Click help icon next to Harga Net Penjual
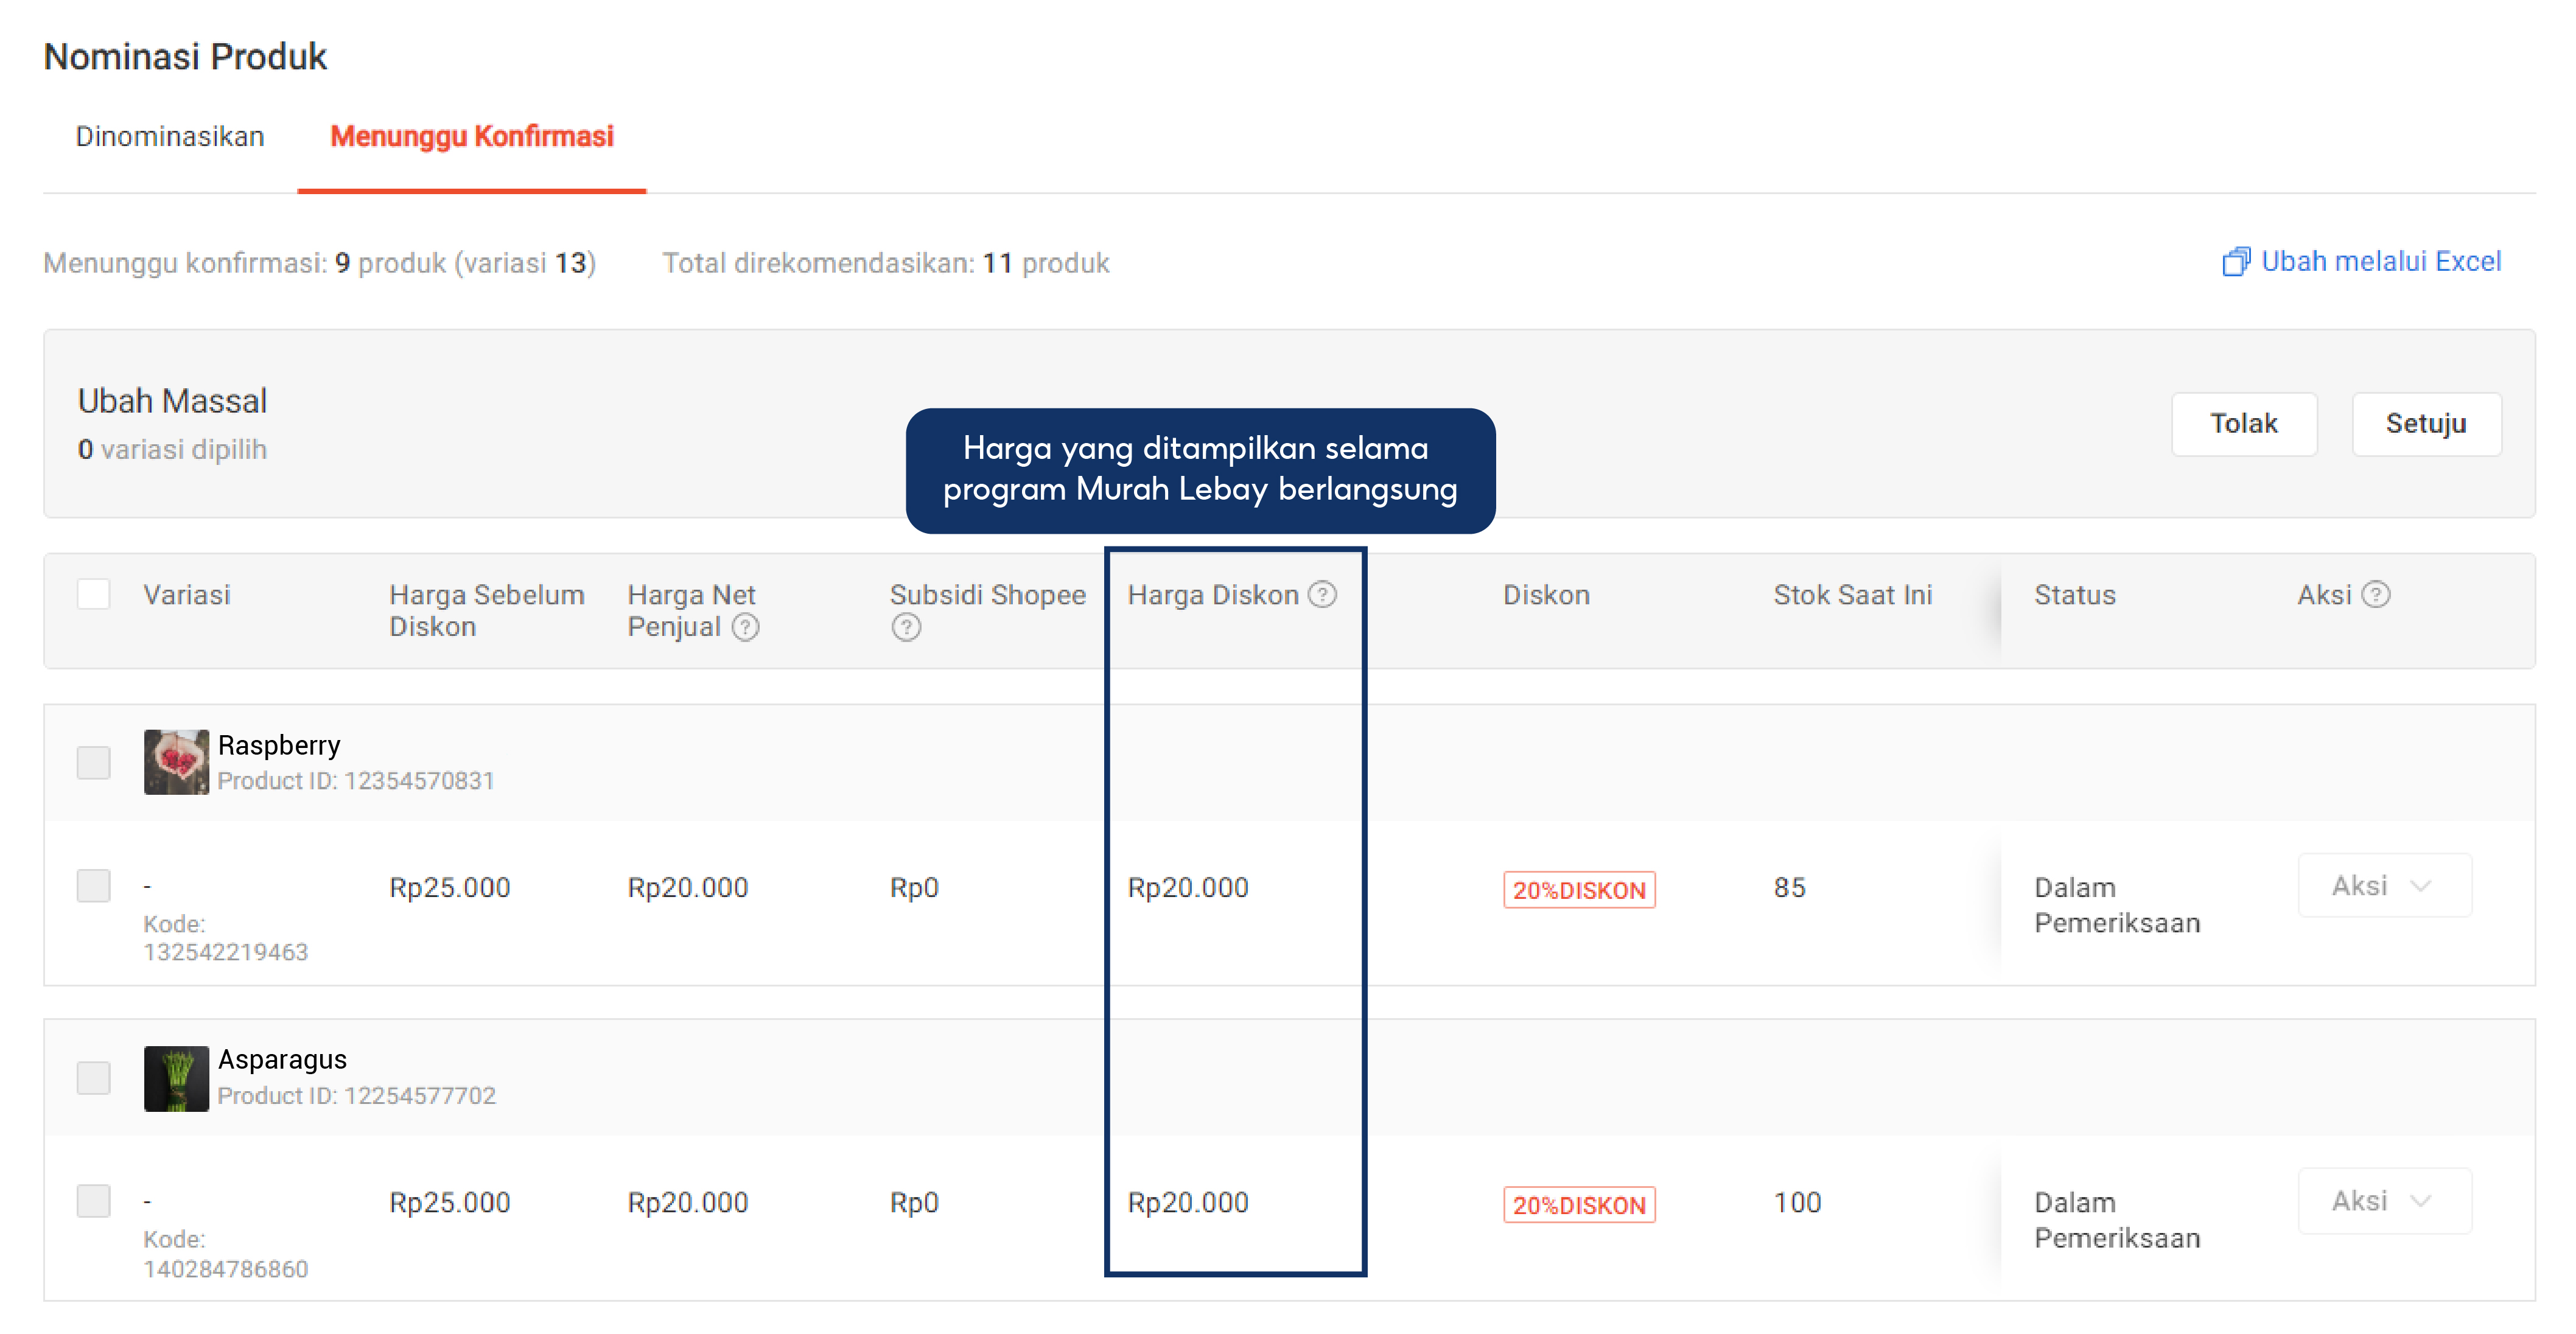This screenshot has width=2576, height=1334. click(x=745, y=627)
